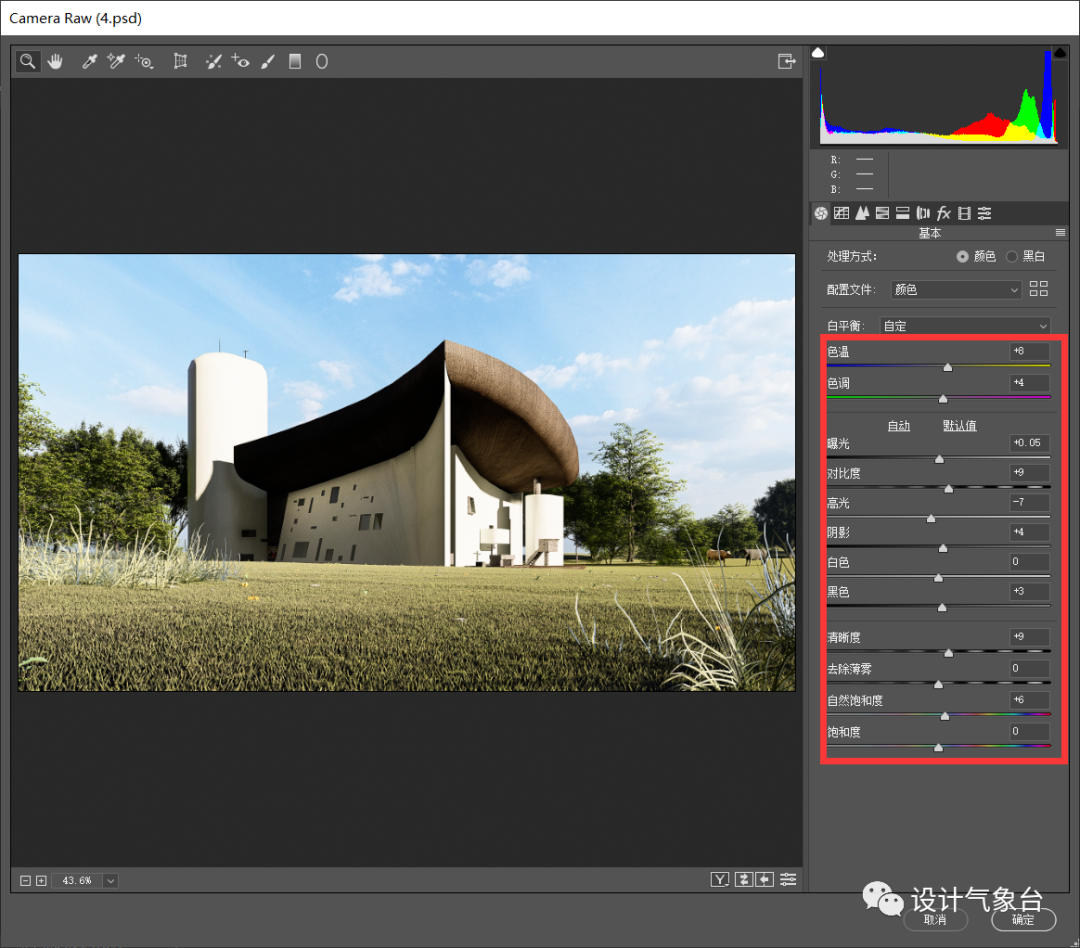Switch to the Tone Curve panel tab
The image size is (1080, 948).
841,213
